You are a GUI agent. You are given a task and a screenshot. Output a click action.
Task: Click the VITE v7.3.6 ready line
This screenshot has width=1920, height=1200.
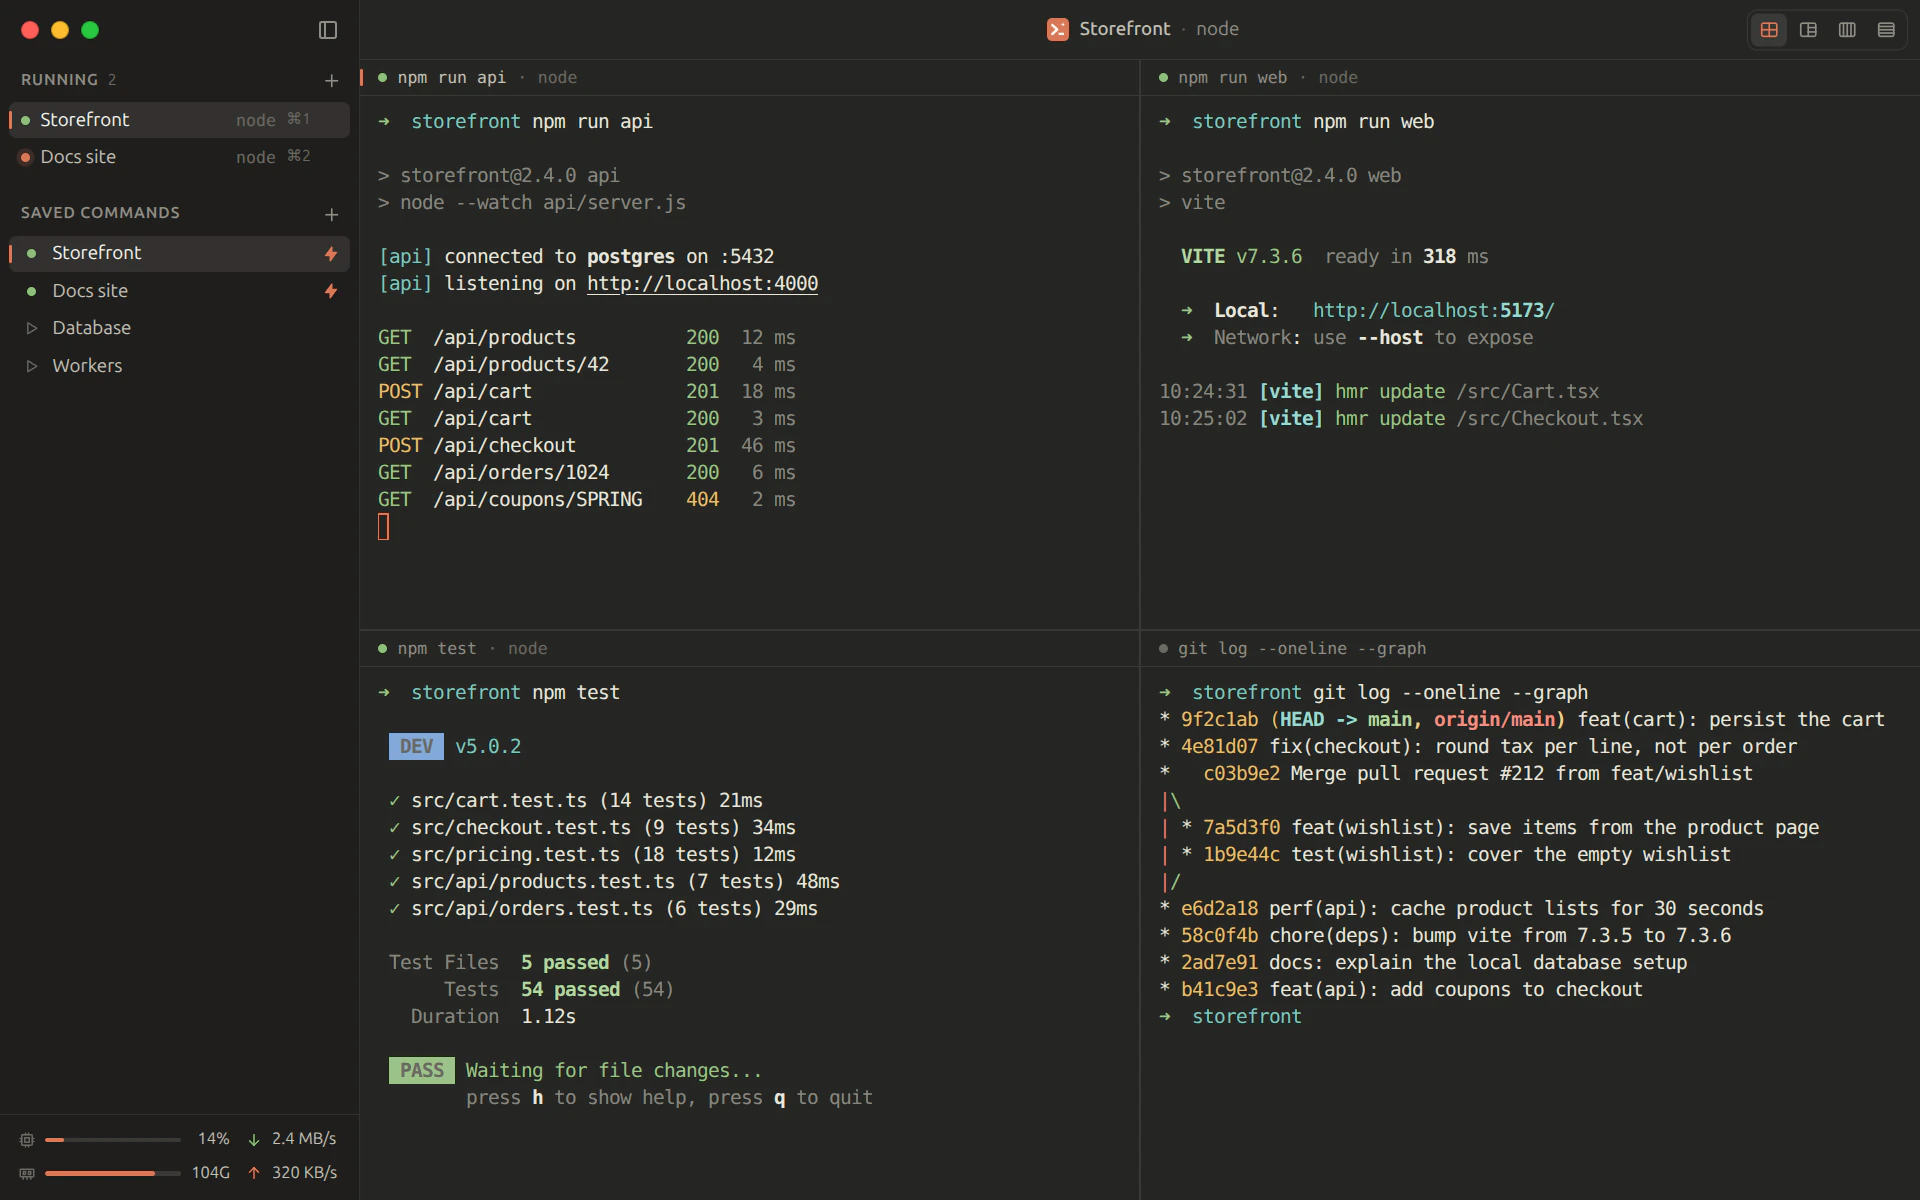(x=1334, y=256)
